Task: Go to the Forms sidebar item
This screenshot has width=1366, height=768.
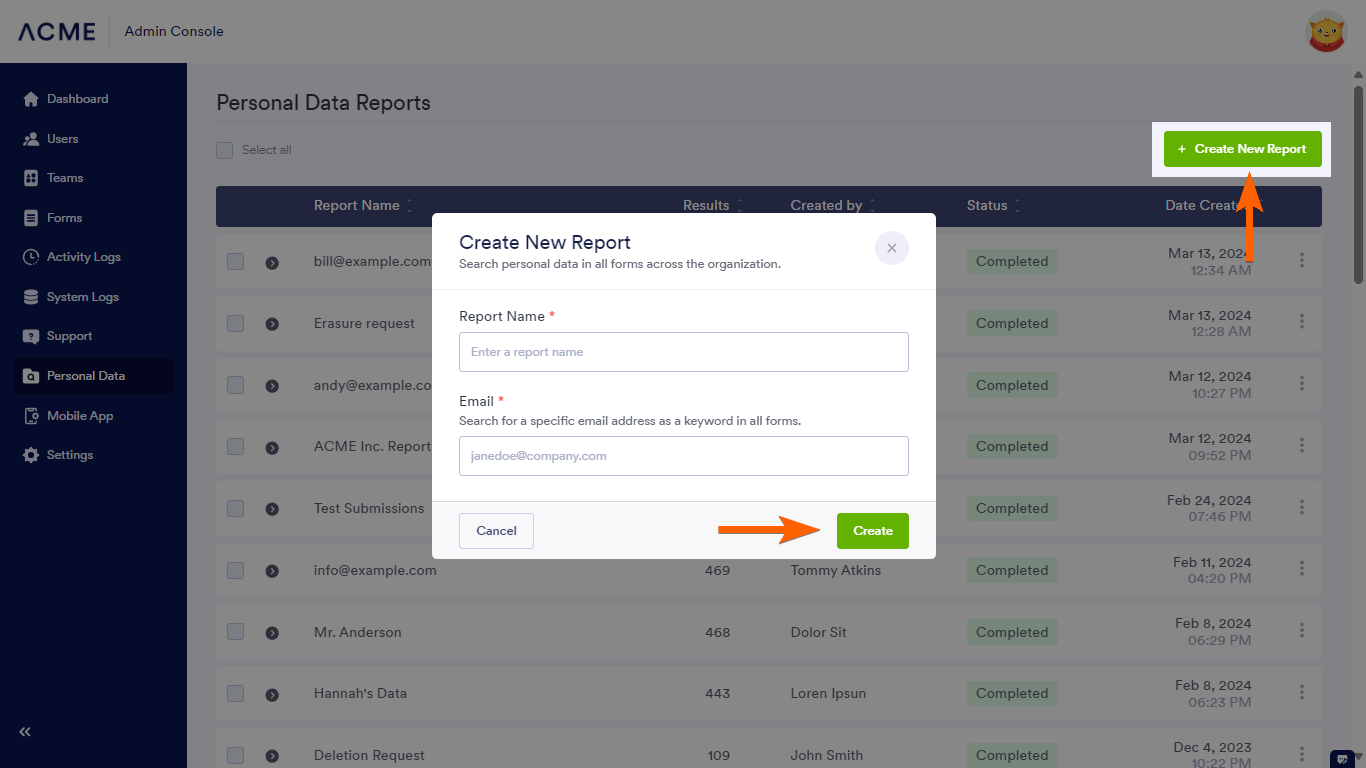Action: coord(64,218)
